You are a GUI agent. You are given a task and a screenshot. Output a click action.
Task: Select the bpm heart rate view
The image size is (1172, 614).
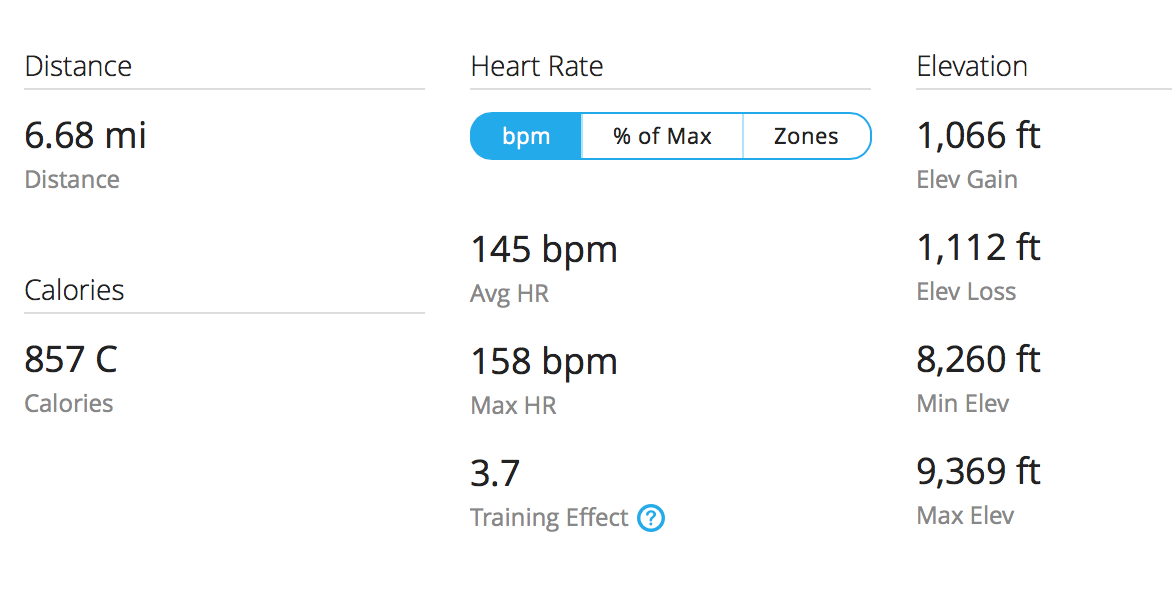(x=526, y=136)
